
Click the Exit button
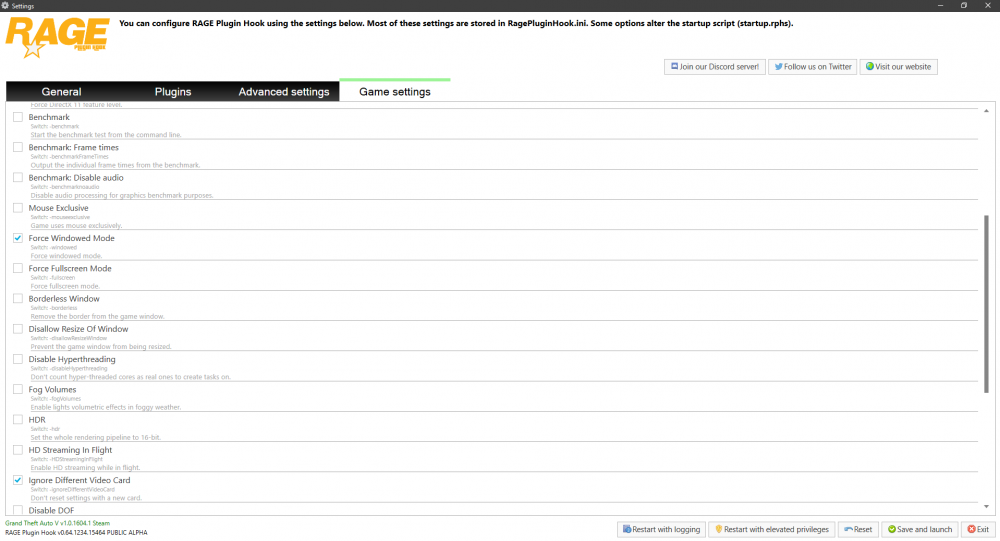point(978,529)
